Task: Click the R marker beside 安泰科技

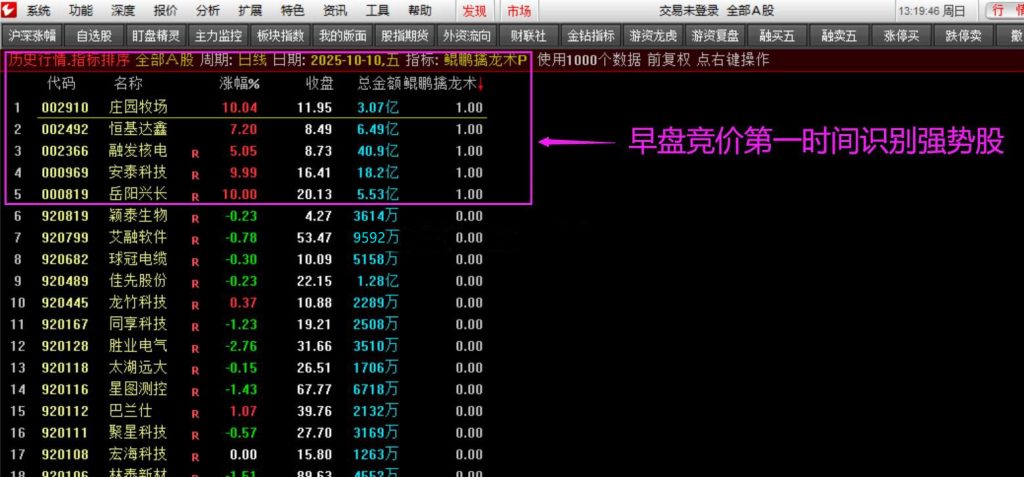Action: click(x=195, y=176)
